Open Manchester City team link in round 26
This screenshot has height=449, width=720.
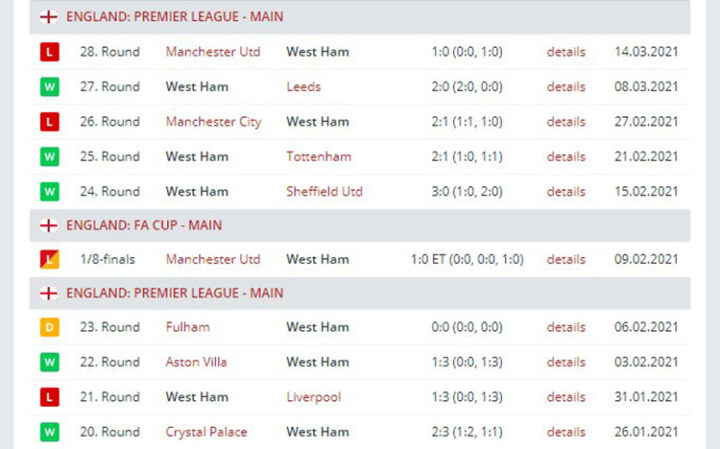point(213,122)
